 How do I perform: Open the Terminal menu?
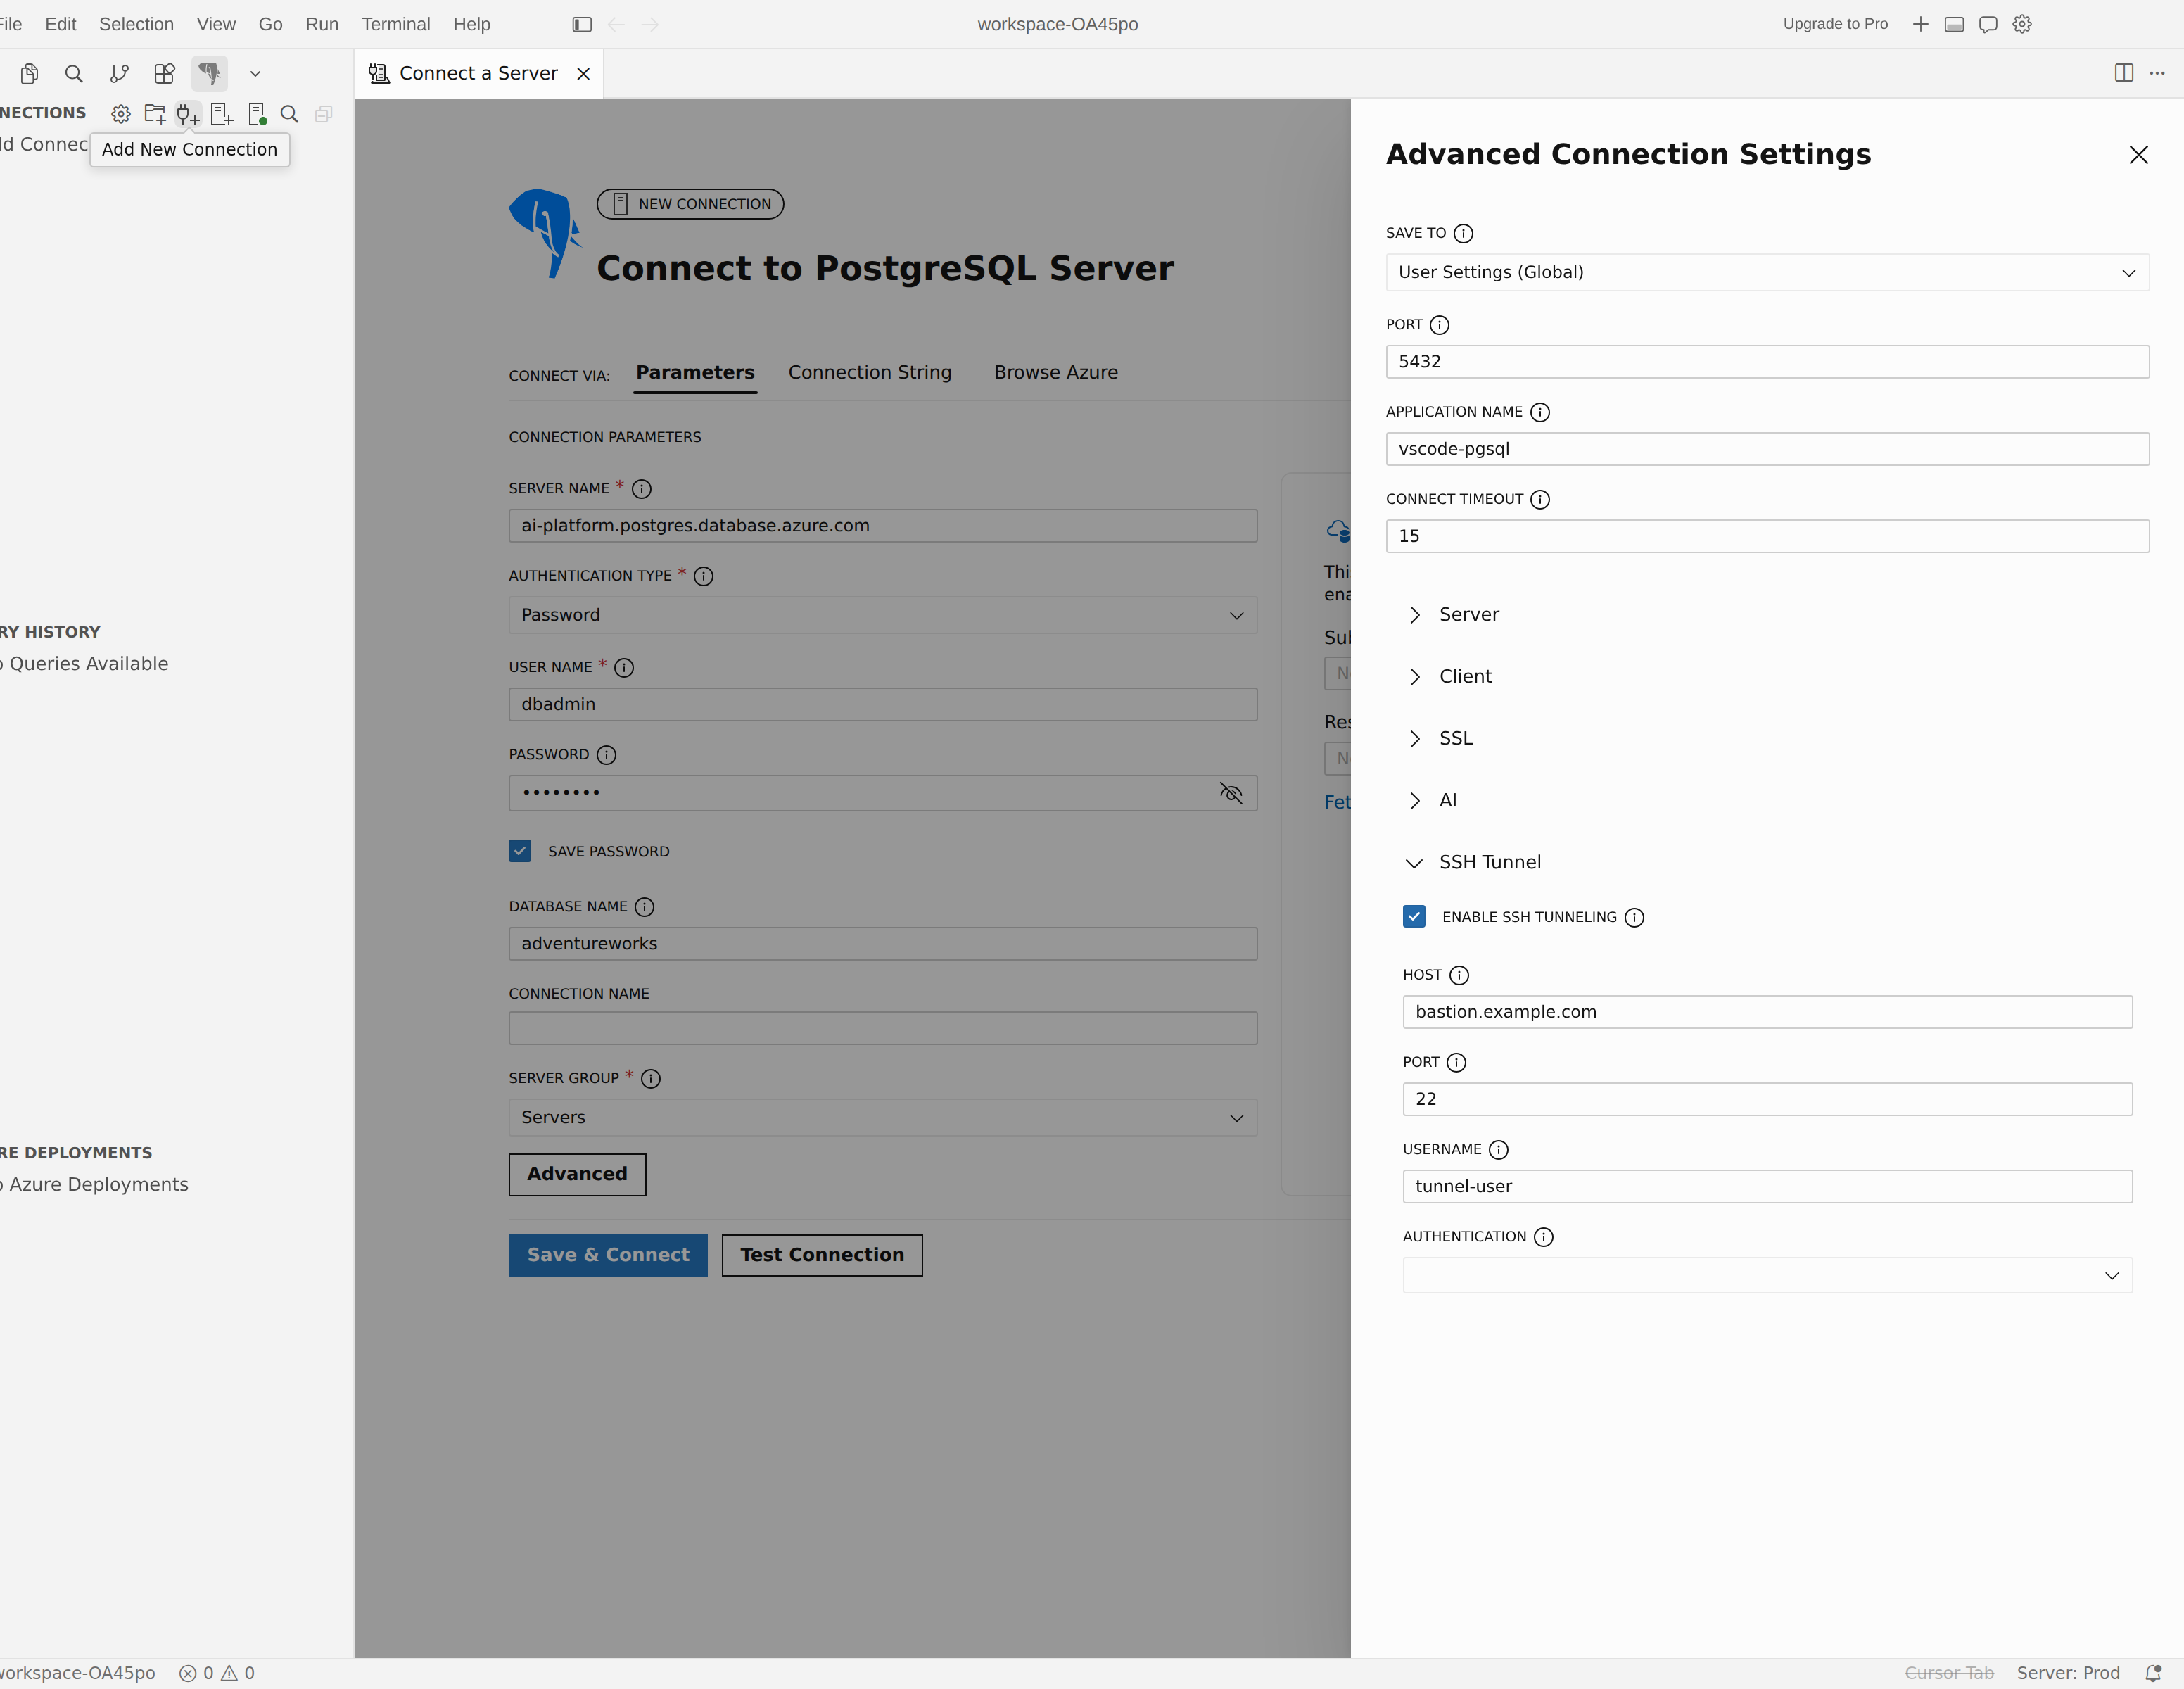[396, 24]
